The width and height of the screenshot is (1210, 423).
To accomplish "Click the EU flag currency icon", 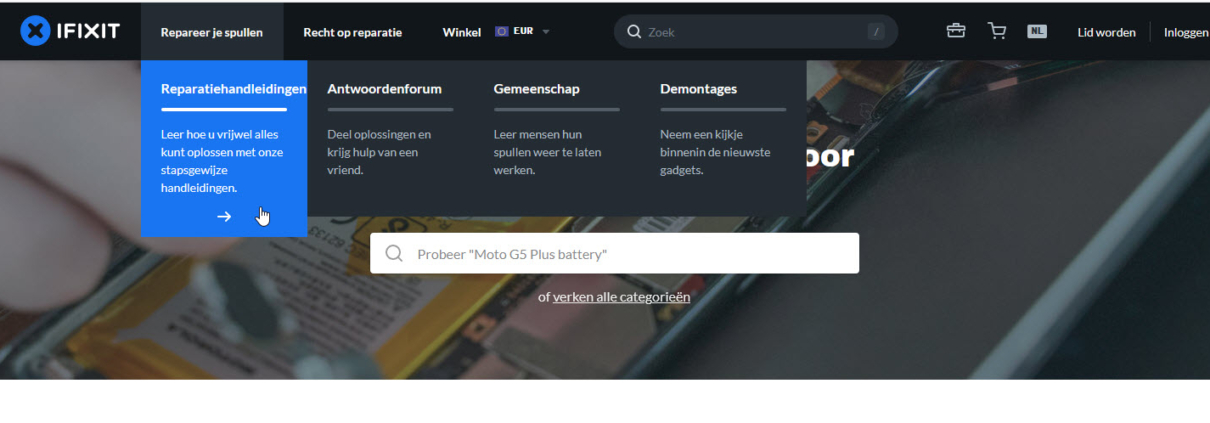I will click(x=501, y=32).
